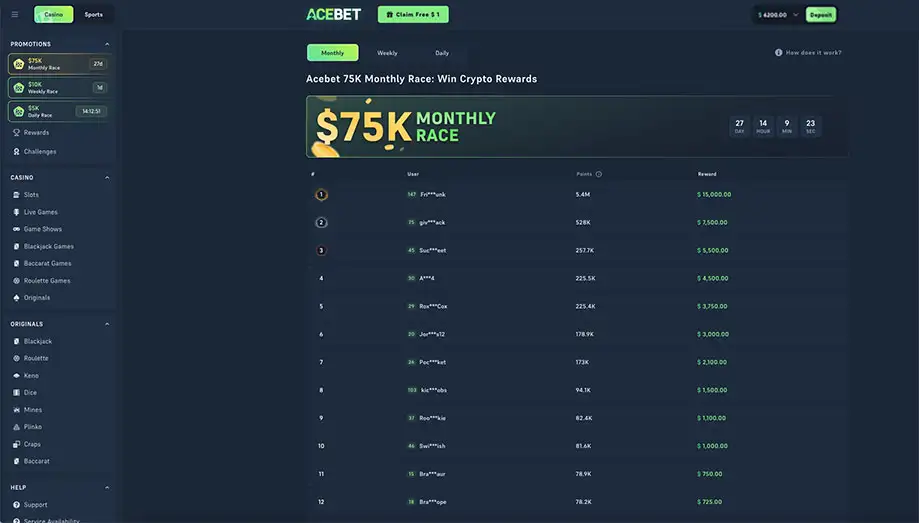919x523 pixels.
Task: Click the $ 3,000.00 reward value
Action: point(713,335)
